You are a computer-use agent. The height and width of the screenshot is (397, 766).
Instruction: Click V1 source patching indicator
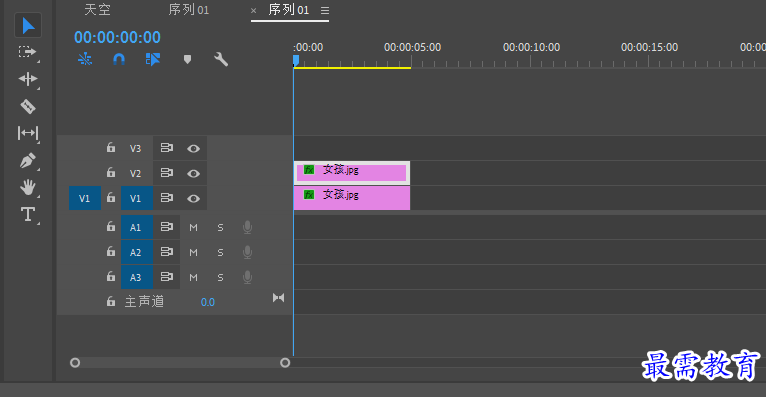pyautogui.click(x=85, y=198)
